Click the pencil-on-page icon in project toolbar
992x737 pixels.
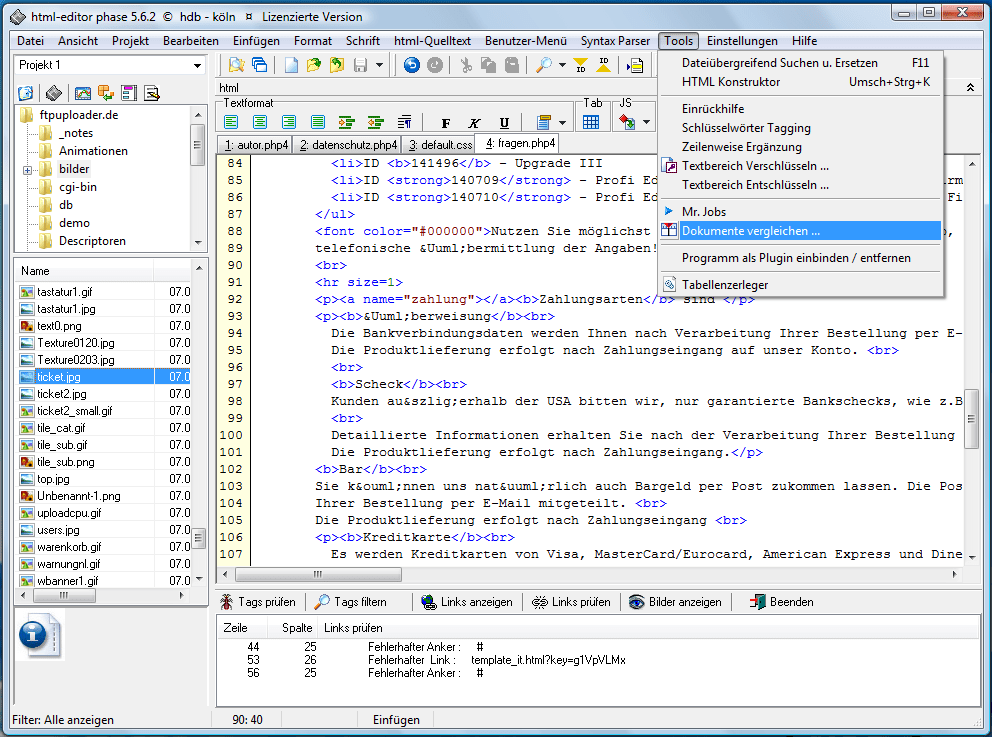(152, 94)
